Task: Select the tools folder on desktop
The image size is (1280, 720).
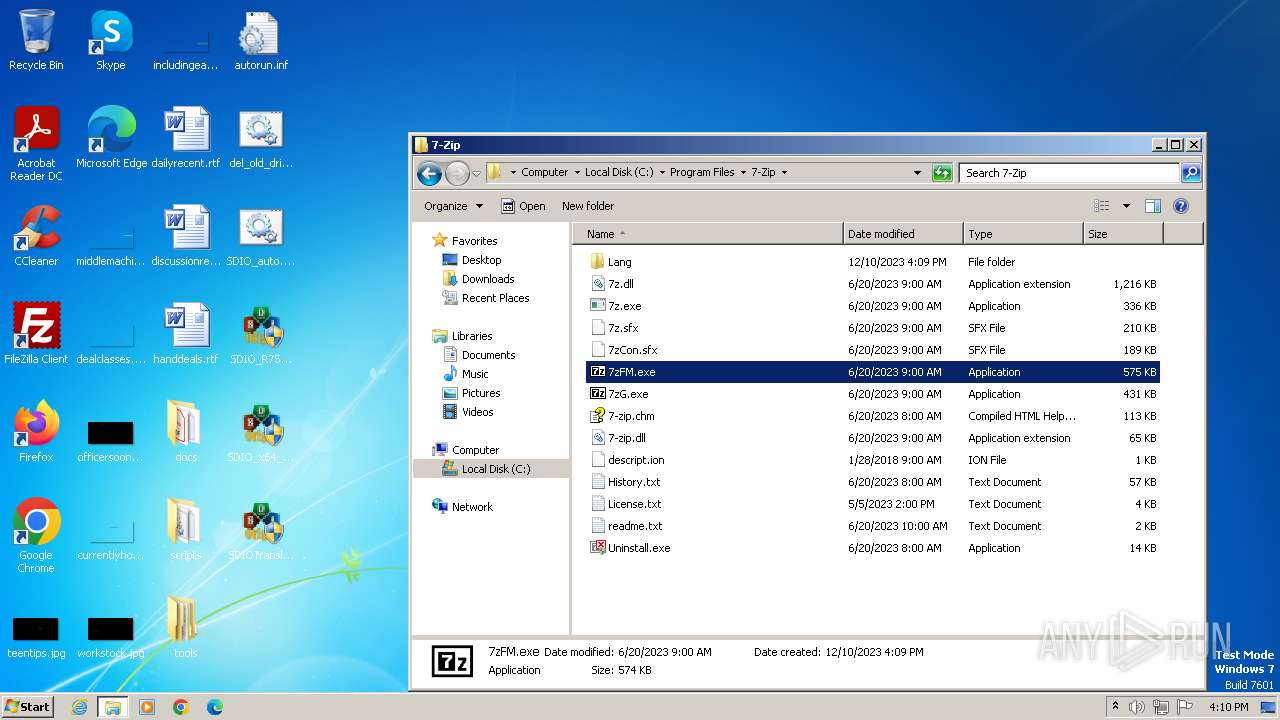Action: tap(186, 627)
